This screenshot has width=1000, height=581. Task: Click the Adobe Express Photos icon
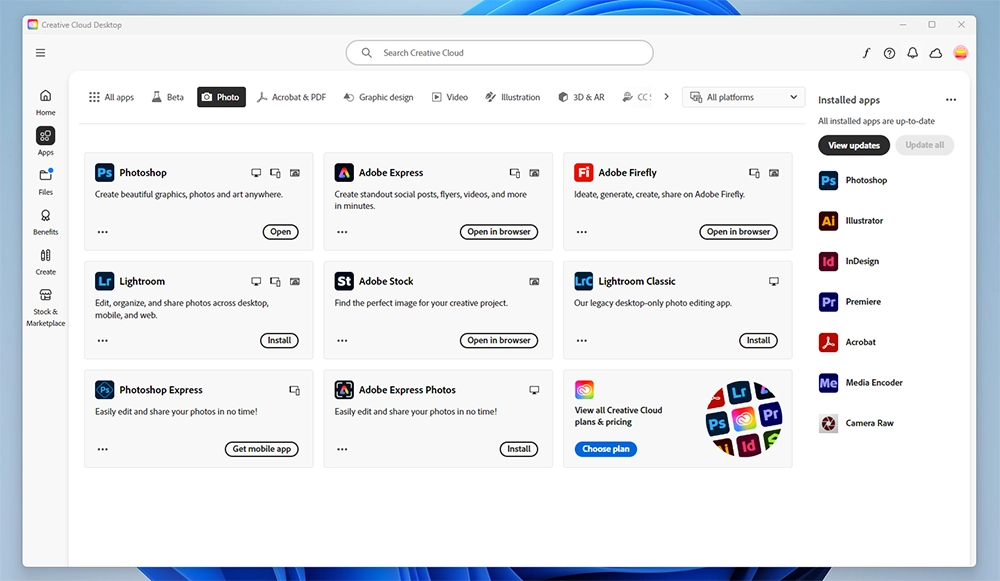coord(344,390)
